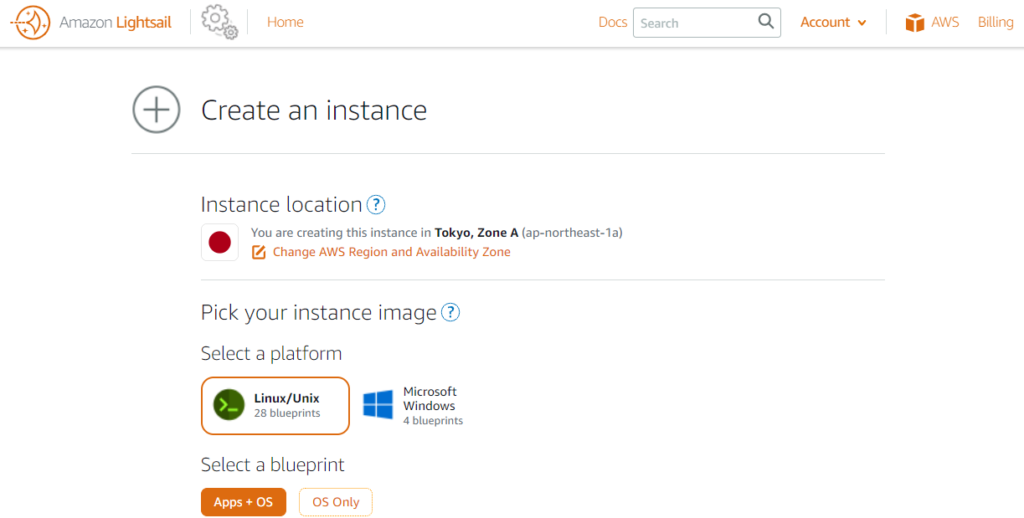The width and height of the screenshot is (1024, 518).
Task: Click the '28 blueprints' text
Action: [287, 413]
